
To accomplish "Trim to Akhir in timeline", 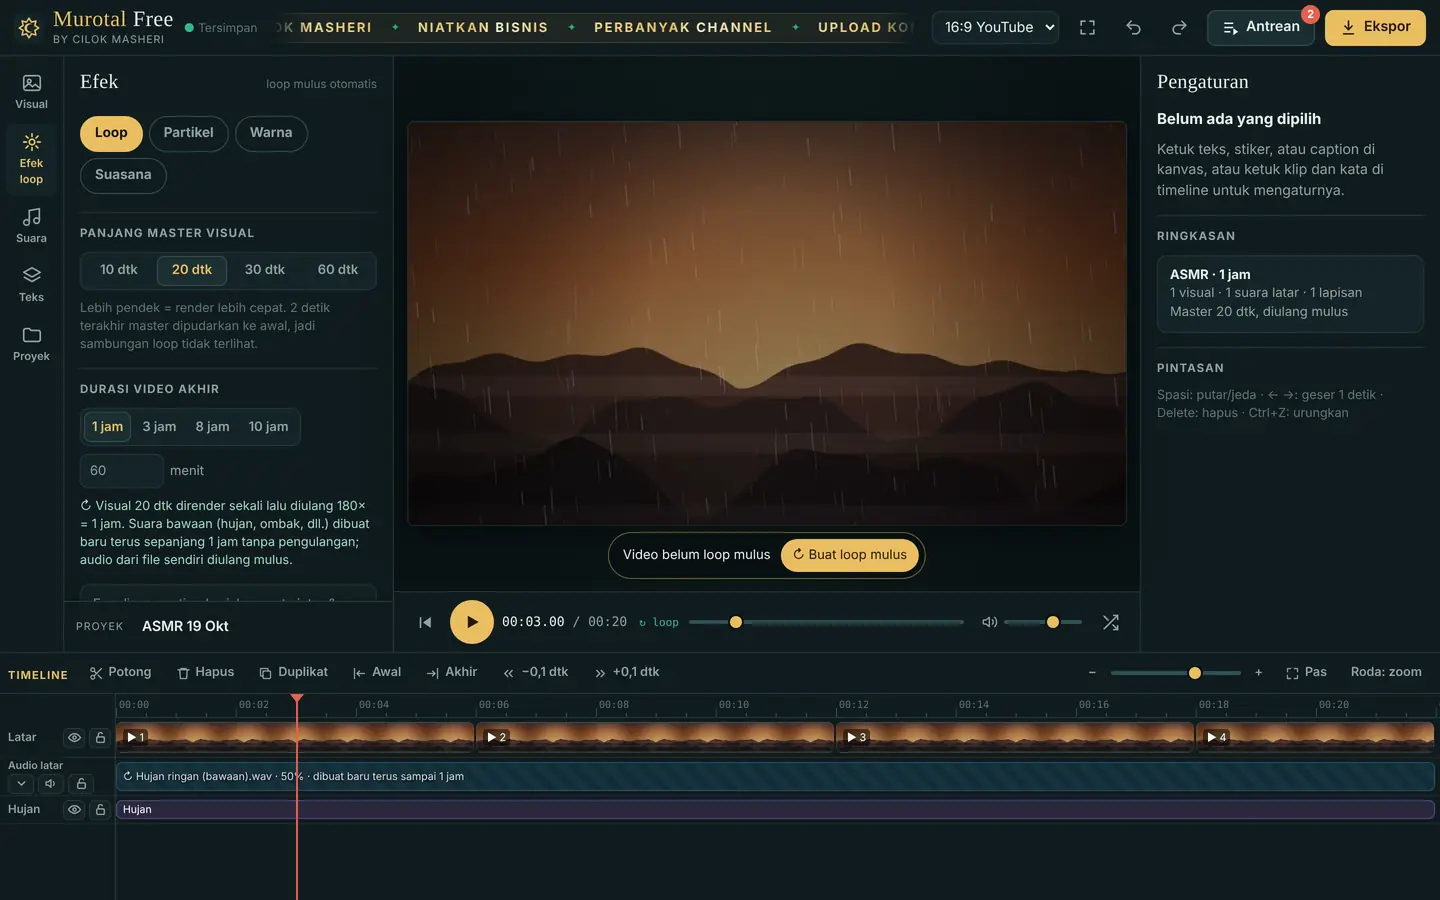I will (x=451, y=673).
